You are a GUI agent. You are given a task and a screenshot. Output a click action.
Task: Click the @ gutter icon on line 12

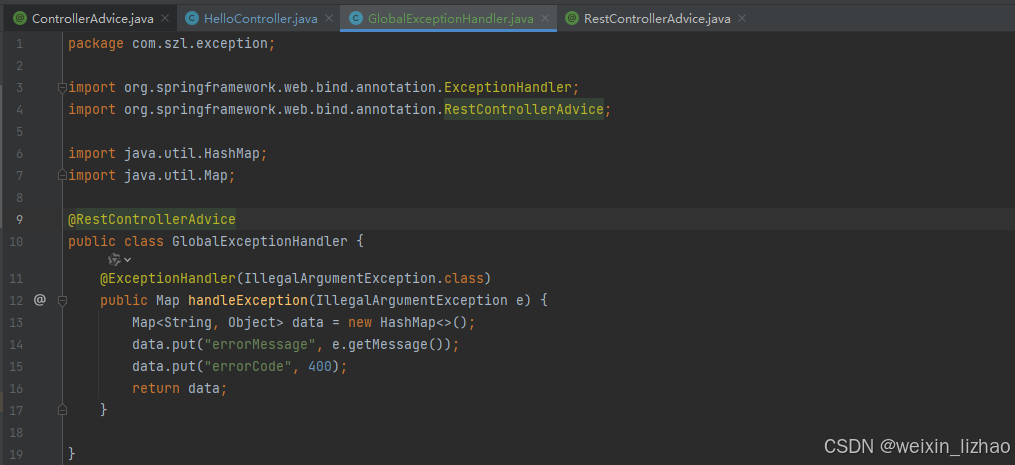tap(39, 300)
